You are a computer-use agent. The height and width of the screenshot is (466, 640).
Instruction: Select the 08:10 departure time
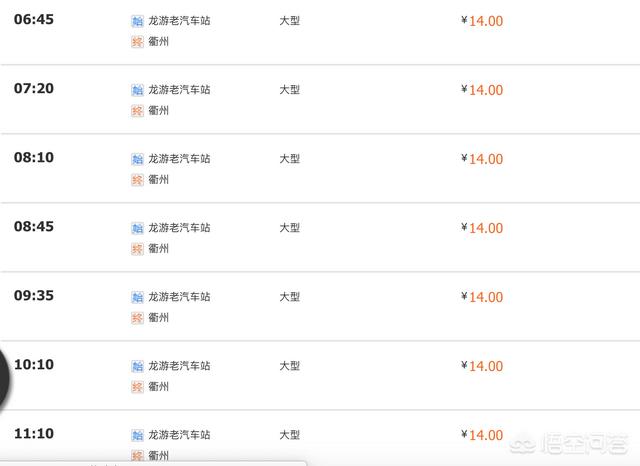[34, 157]
